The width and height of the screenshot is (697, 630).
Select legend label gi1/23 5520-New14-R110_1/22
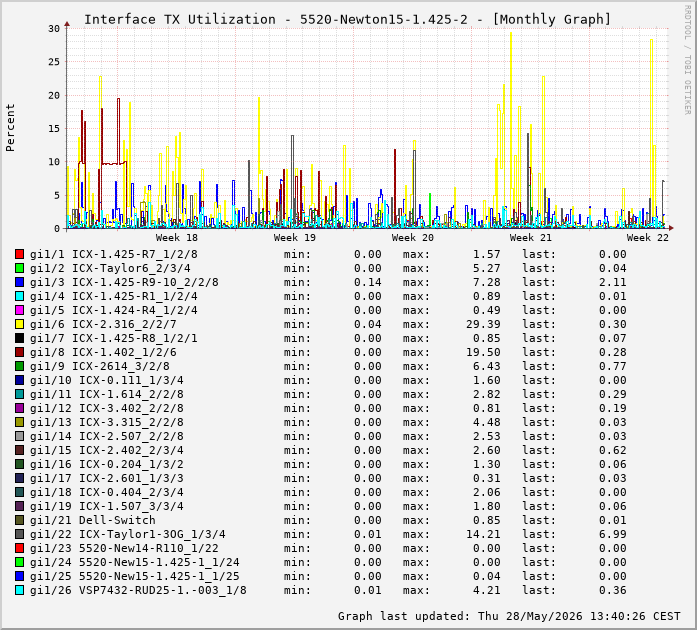pyautogui.click(x=124, y=548)
